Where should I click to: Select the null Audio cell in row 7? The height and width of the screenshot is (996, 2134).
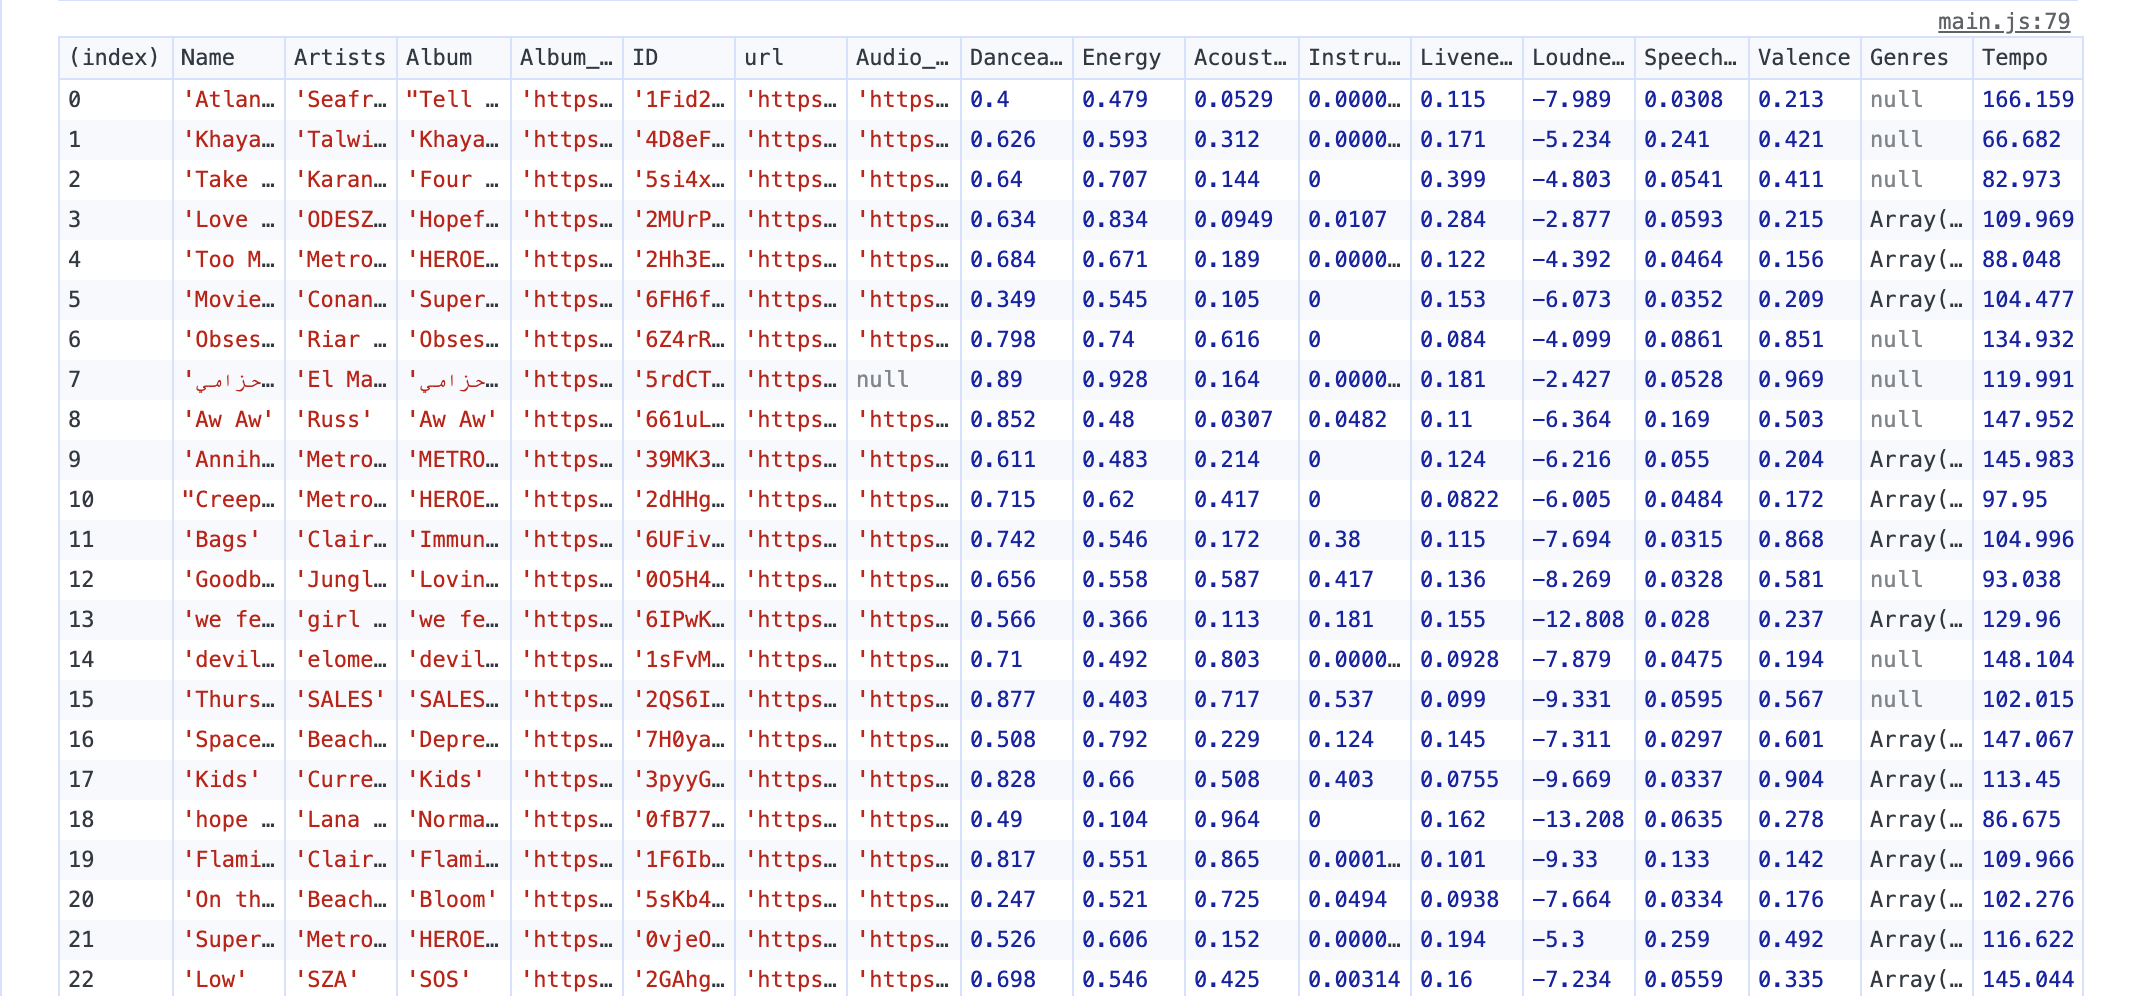[x=882, y=380]
